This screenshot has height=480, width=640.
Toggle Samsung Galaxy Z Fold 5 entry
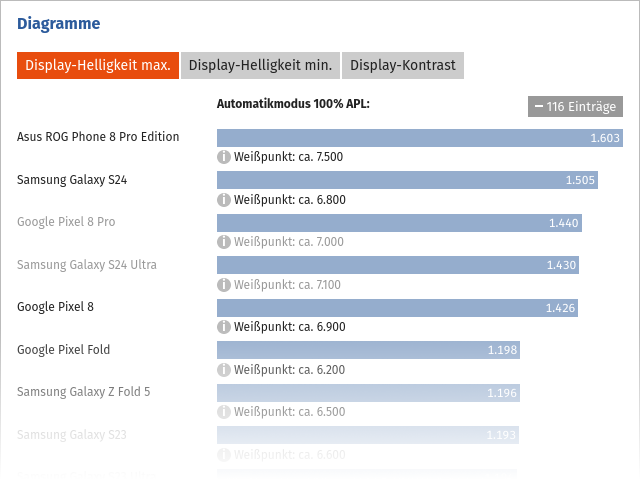84,392
